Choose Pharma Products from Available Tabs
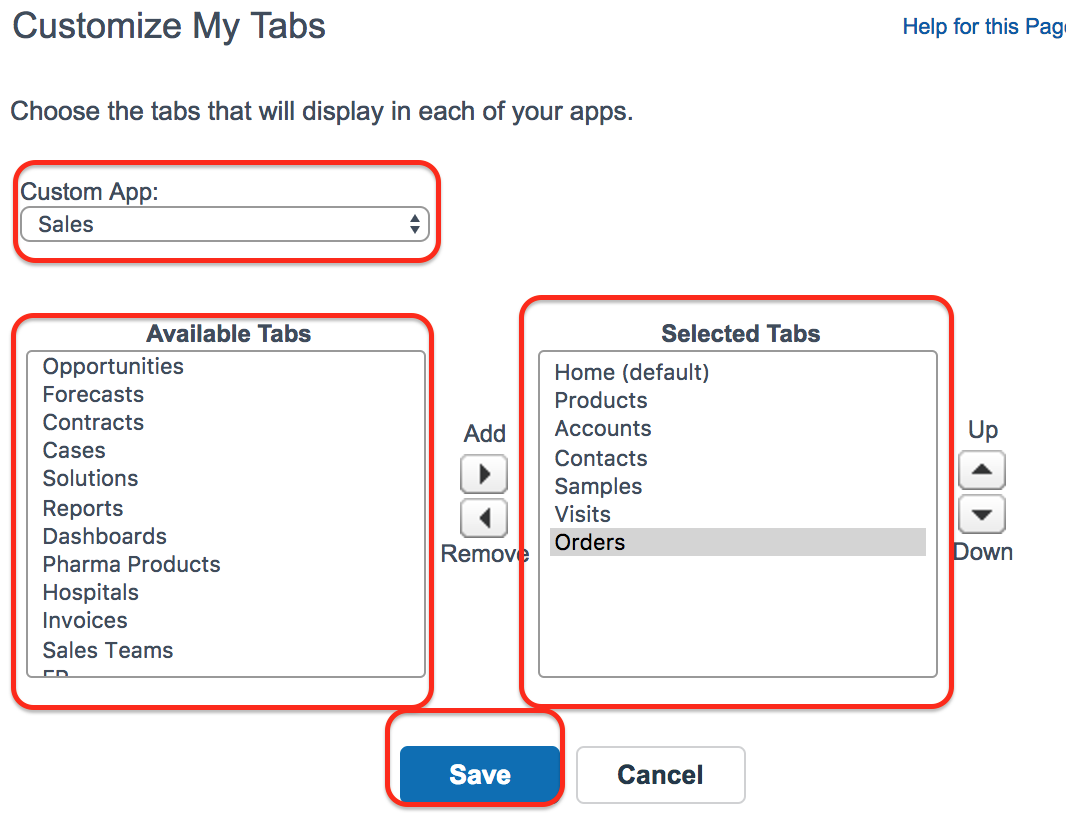 tap(131, 564)
